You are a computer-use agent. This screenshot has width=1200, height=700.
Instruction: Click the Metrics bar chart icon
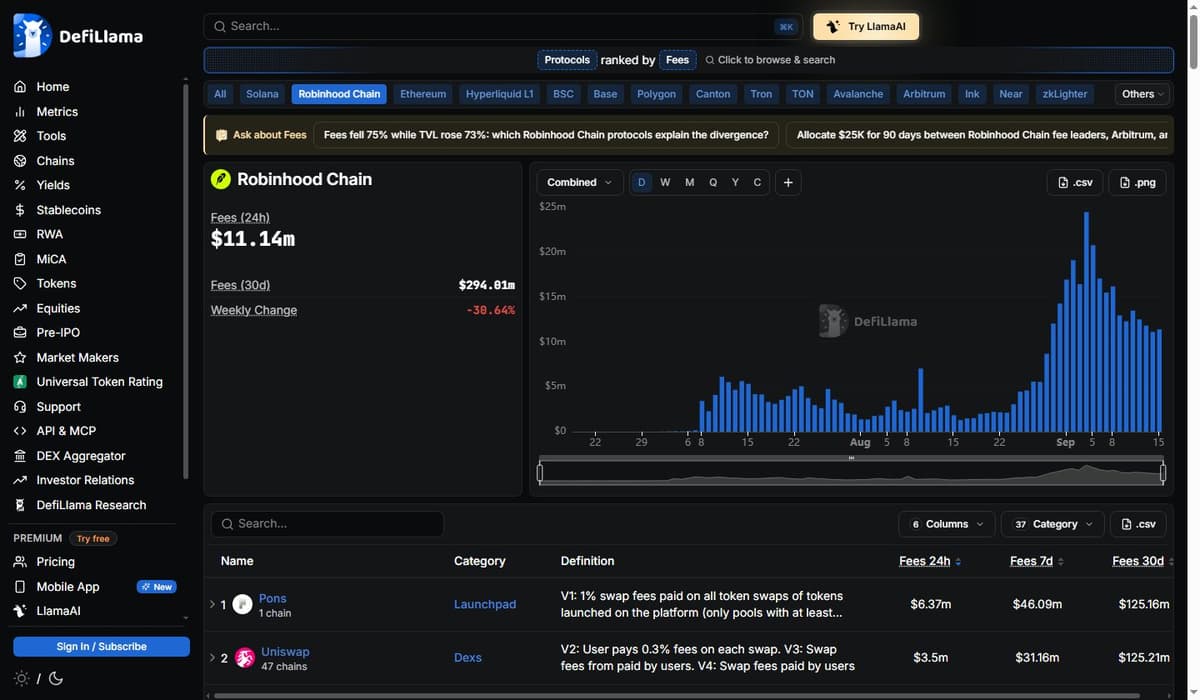(x=20, y=112)
